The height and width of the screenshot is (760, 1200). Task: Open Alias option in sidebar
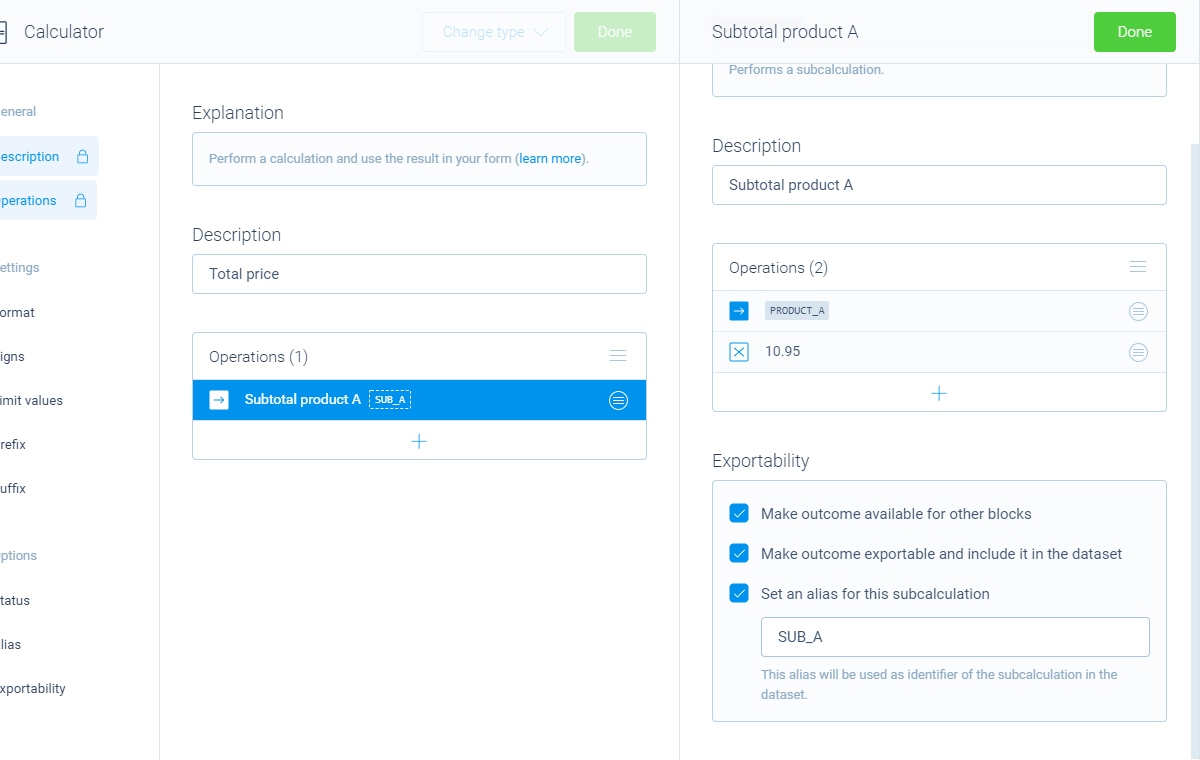pyautogui.click(x=11, y=645)
